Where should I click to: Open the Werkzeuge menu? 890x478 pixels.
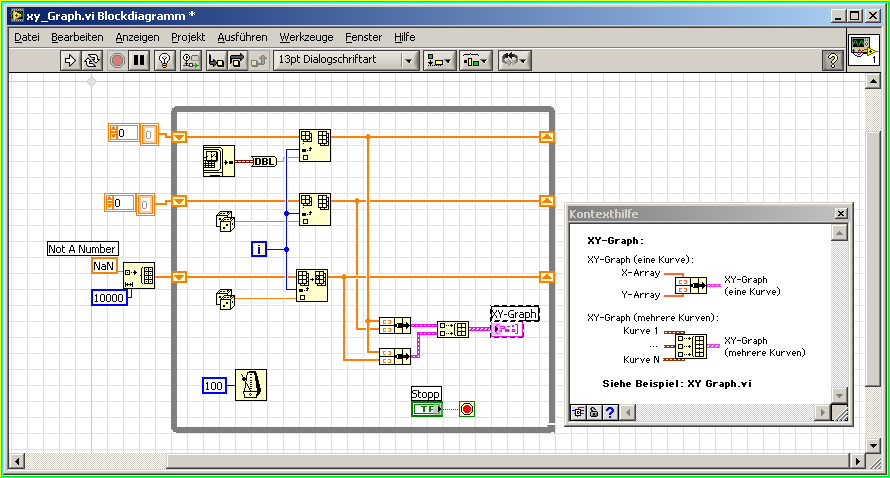[x=306, y=37]
